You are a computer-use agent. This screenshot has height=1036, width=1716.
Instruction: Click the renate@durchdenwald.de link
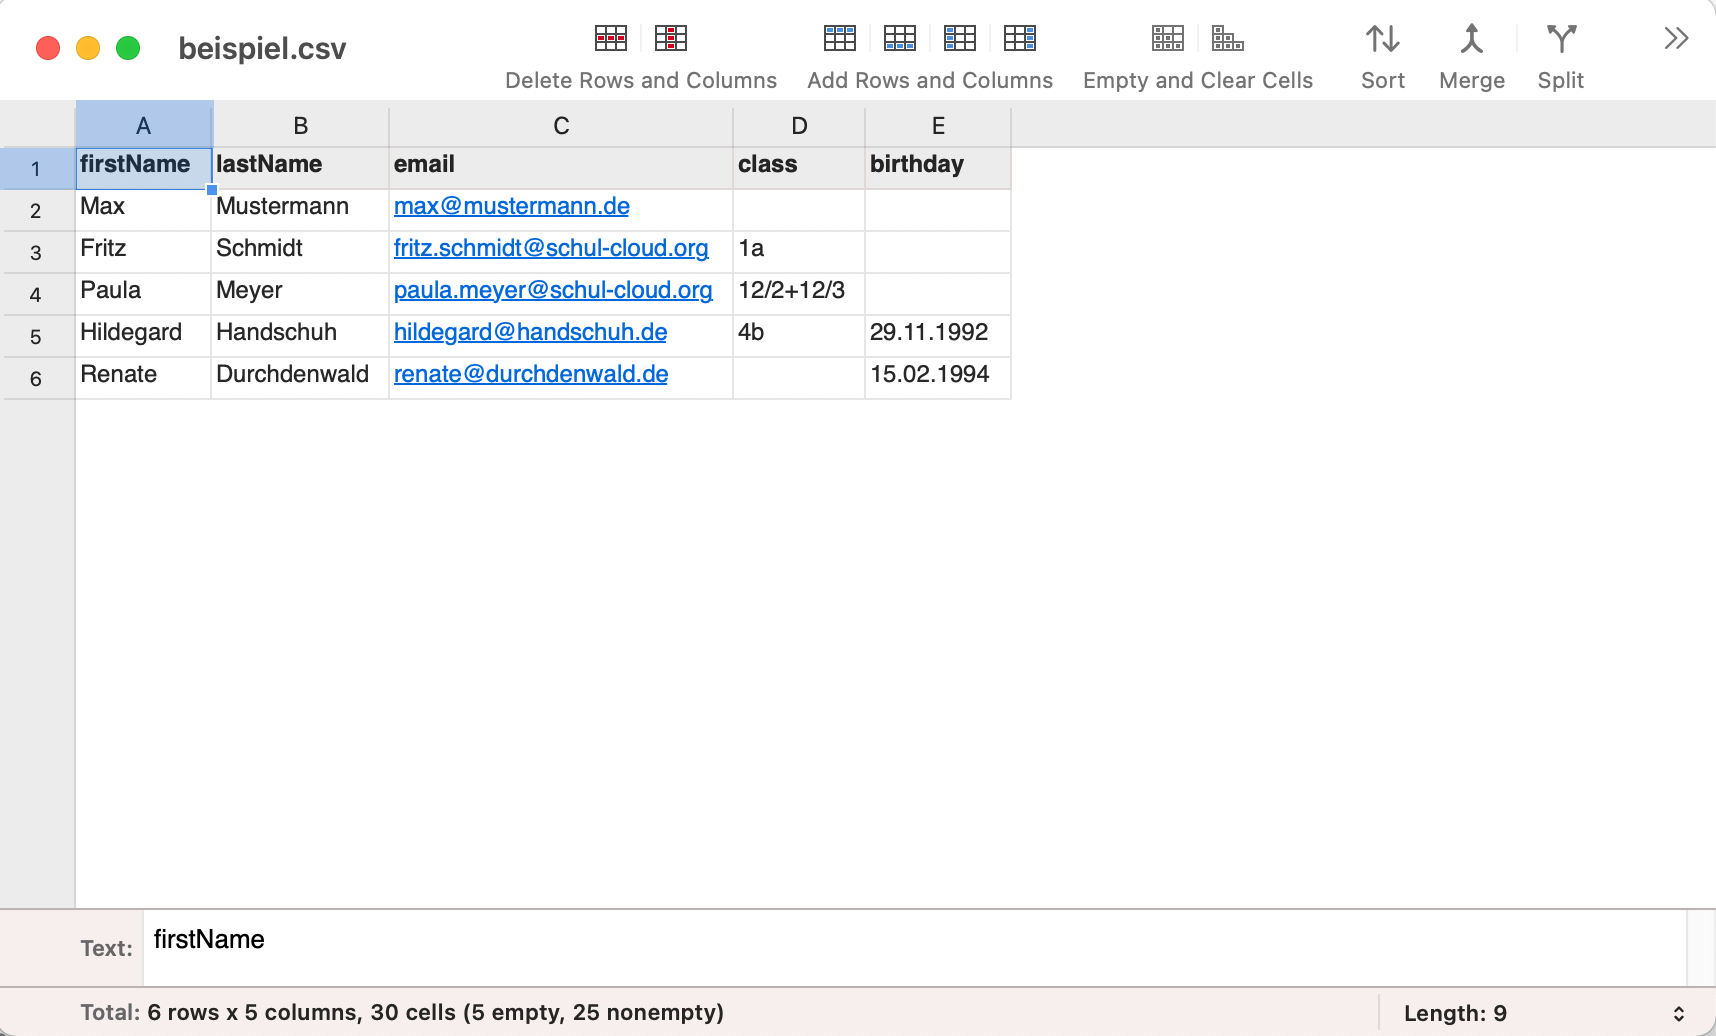pos(530,375)
